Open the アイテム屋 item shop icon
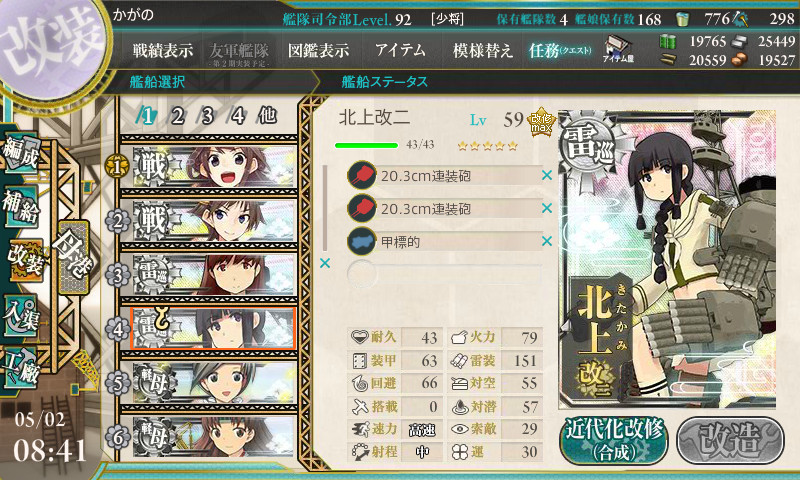Image resolution: width=800 pixels, height=480 pixels. [618, 49]
